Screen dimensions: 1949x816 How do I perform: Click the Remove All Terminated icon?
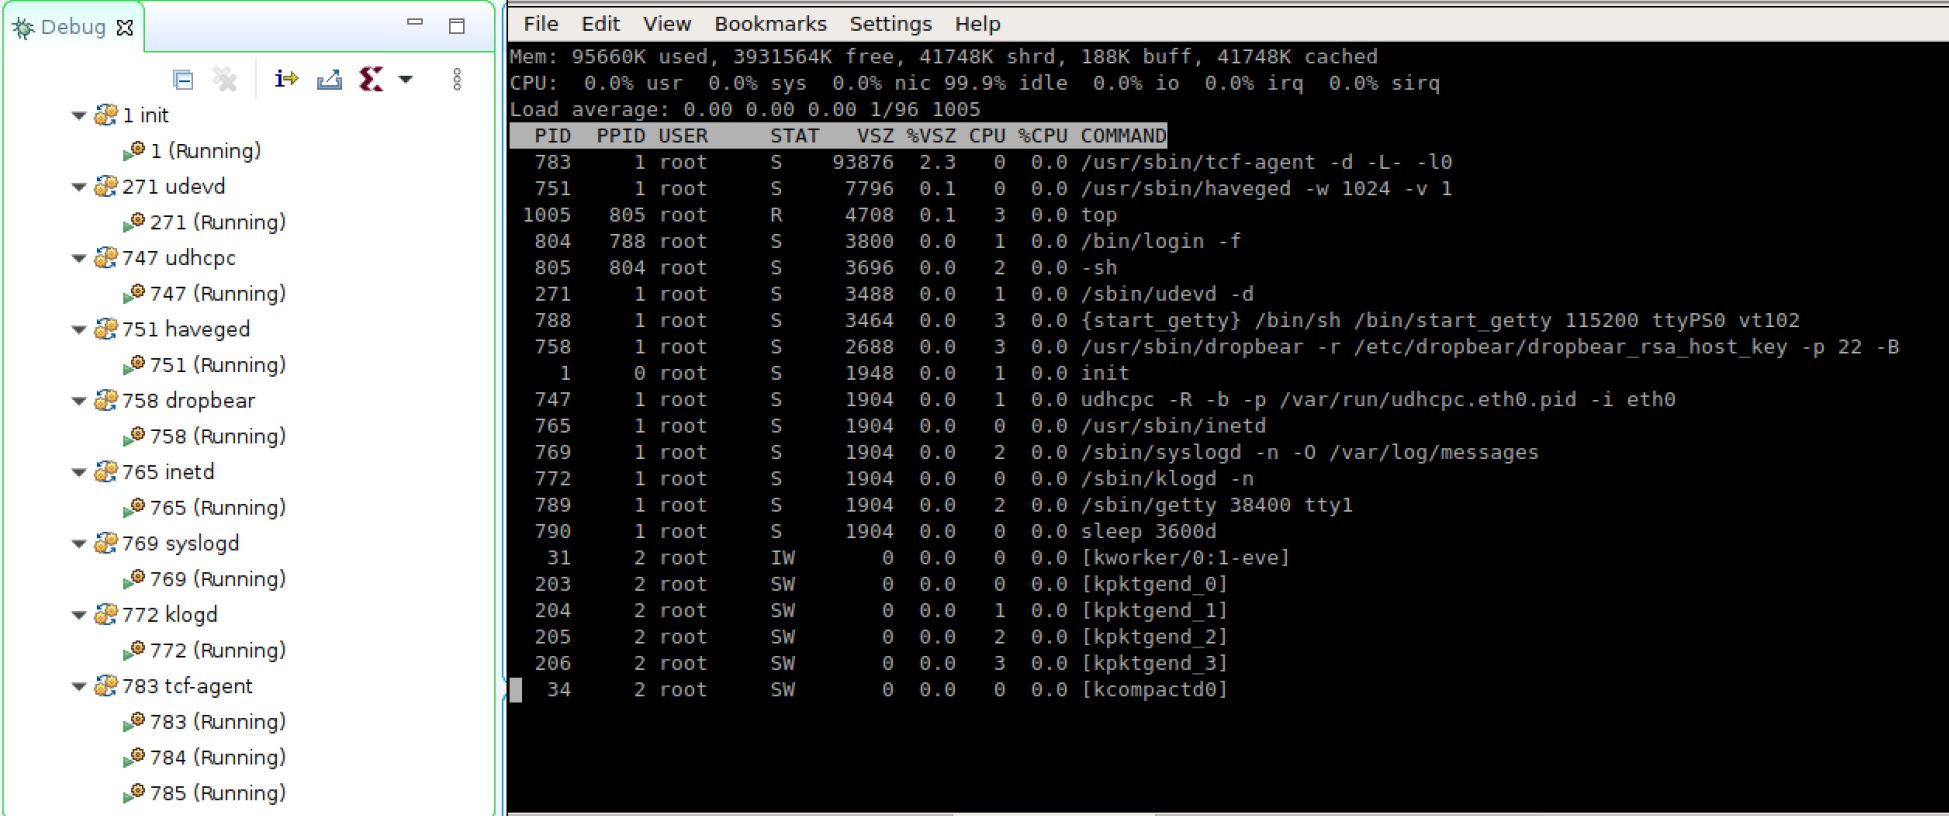pos(226,79)
